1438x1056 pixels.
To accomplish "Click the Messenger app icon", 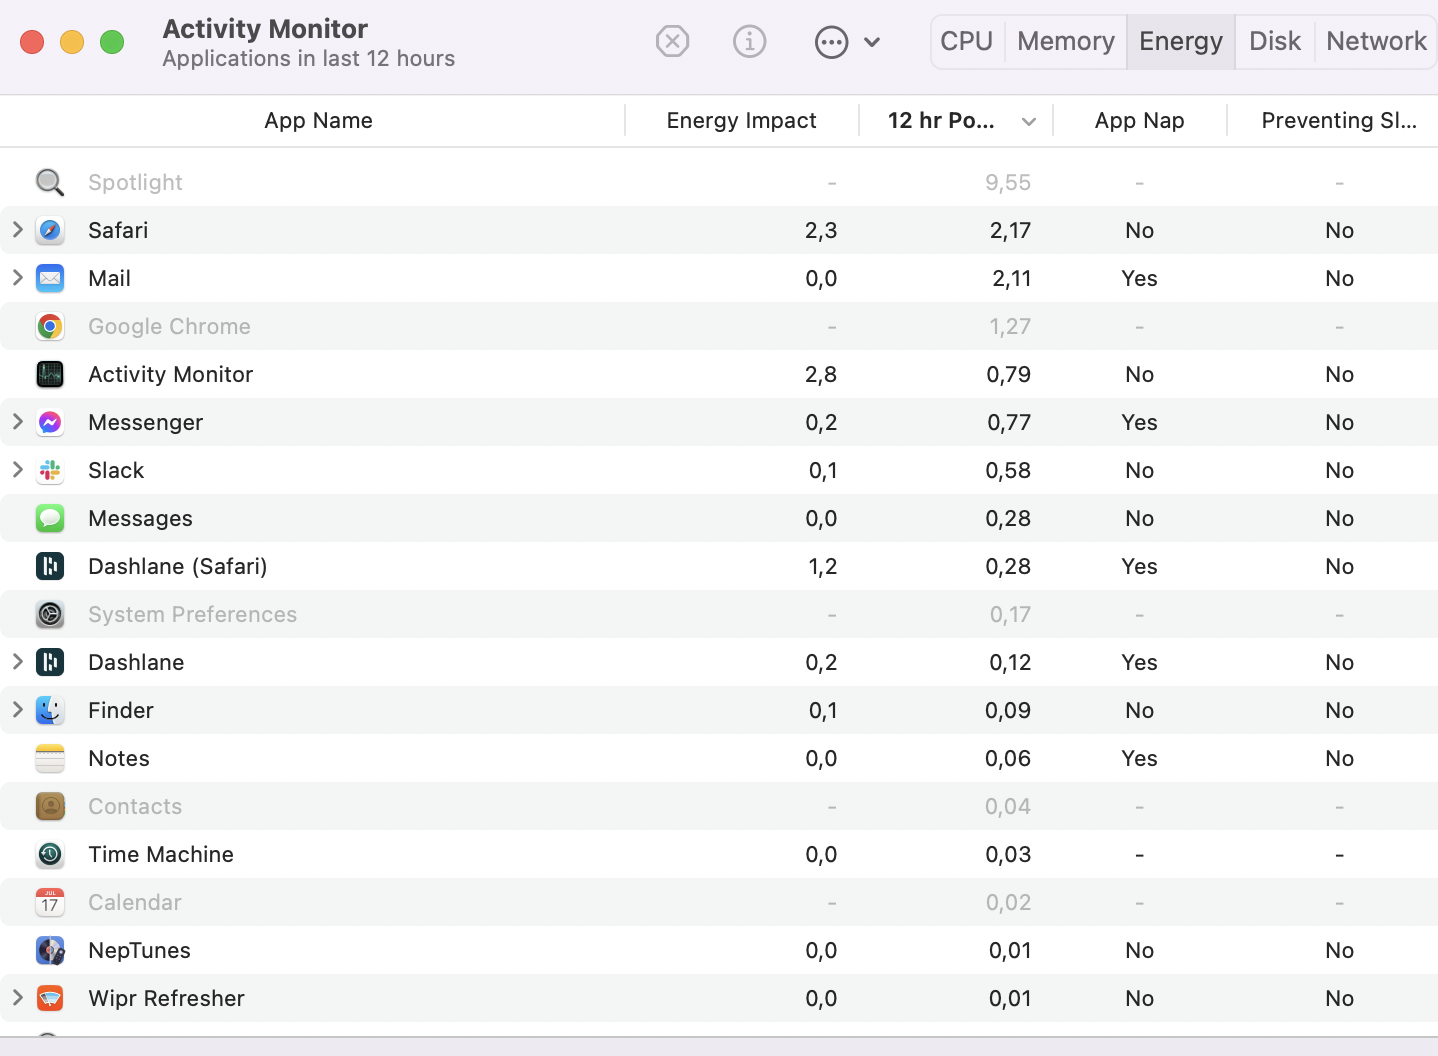I will pos(50,423).
